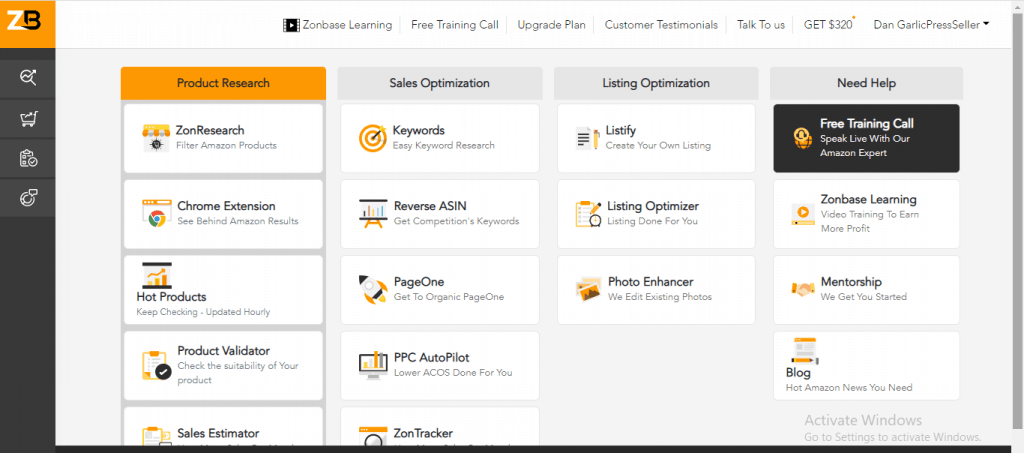
Task: Open Customer Testimonials in top navigation
Action: coord(661,25)
